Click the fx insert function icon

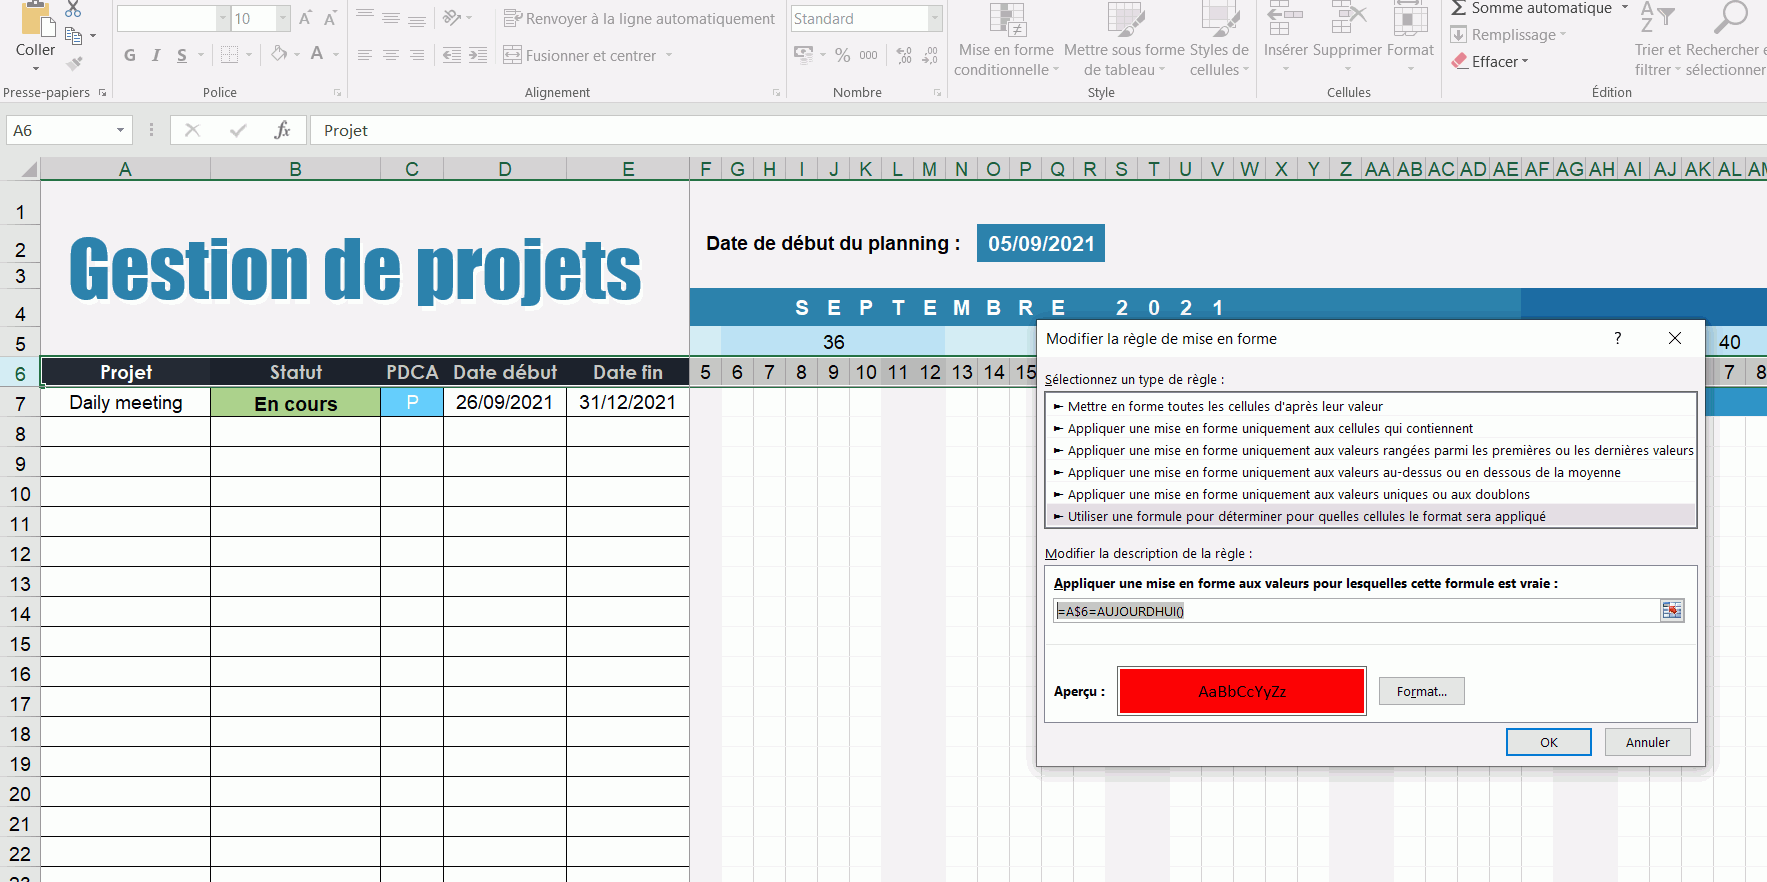click(x=282, y=130)
